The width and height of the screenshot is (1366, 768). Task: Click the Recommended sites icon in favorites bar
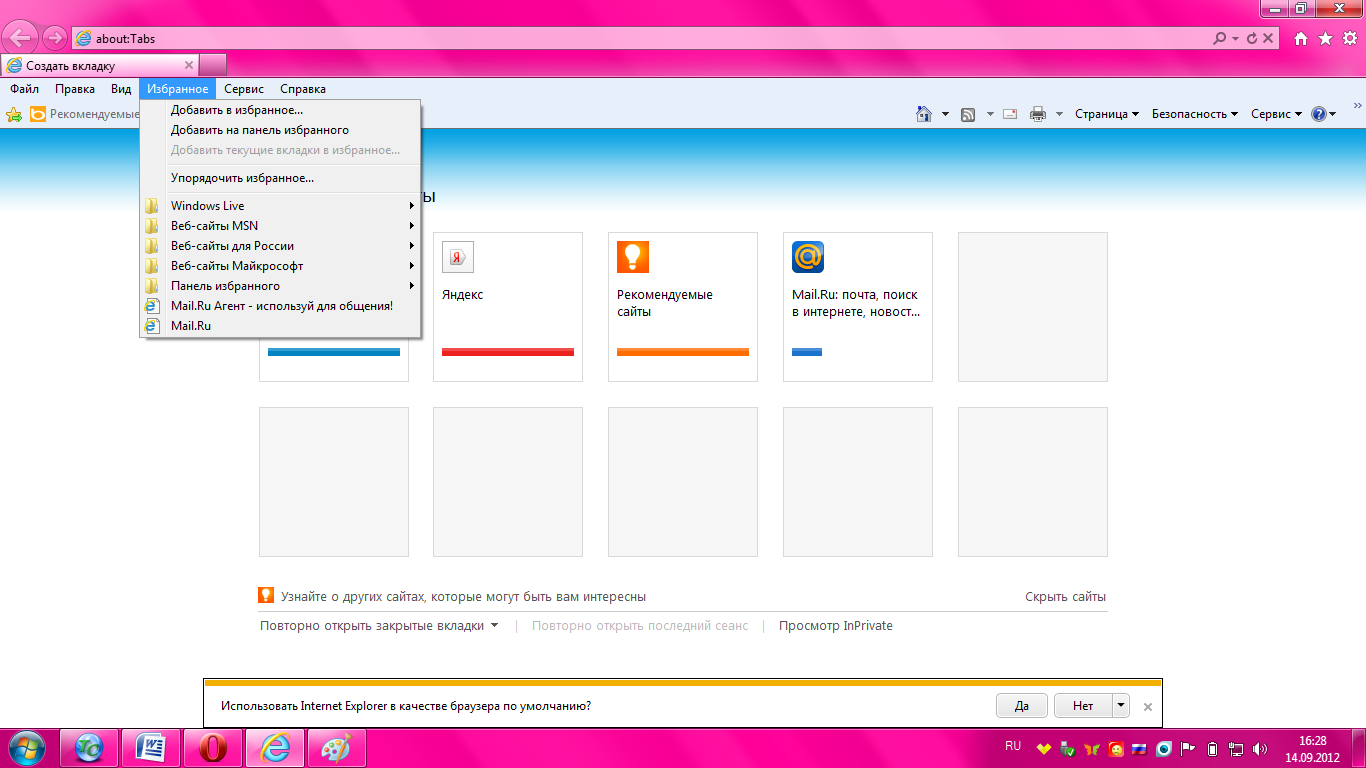point(38,114)
